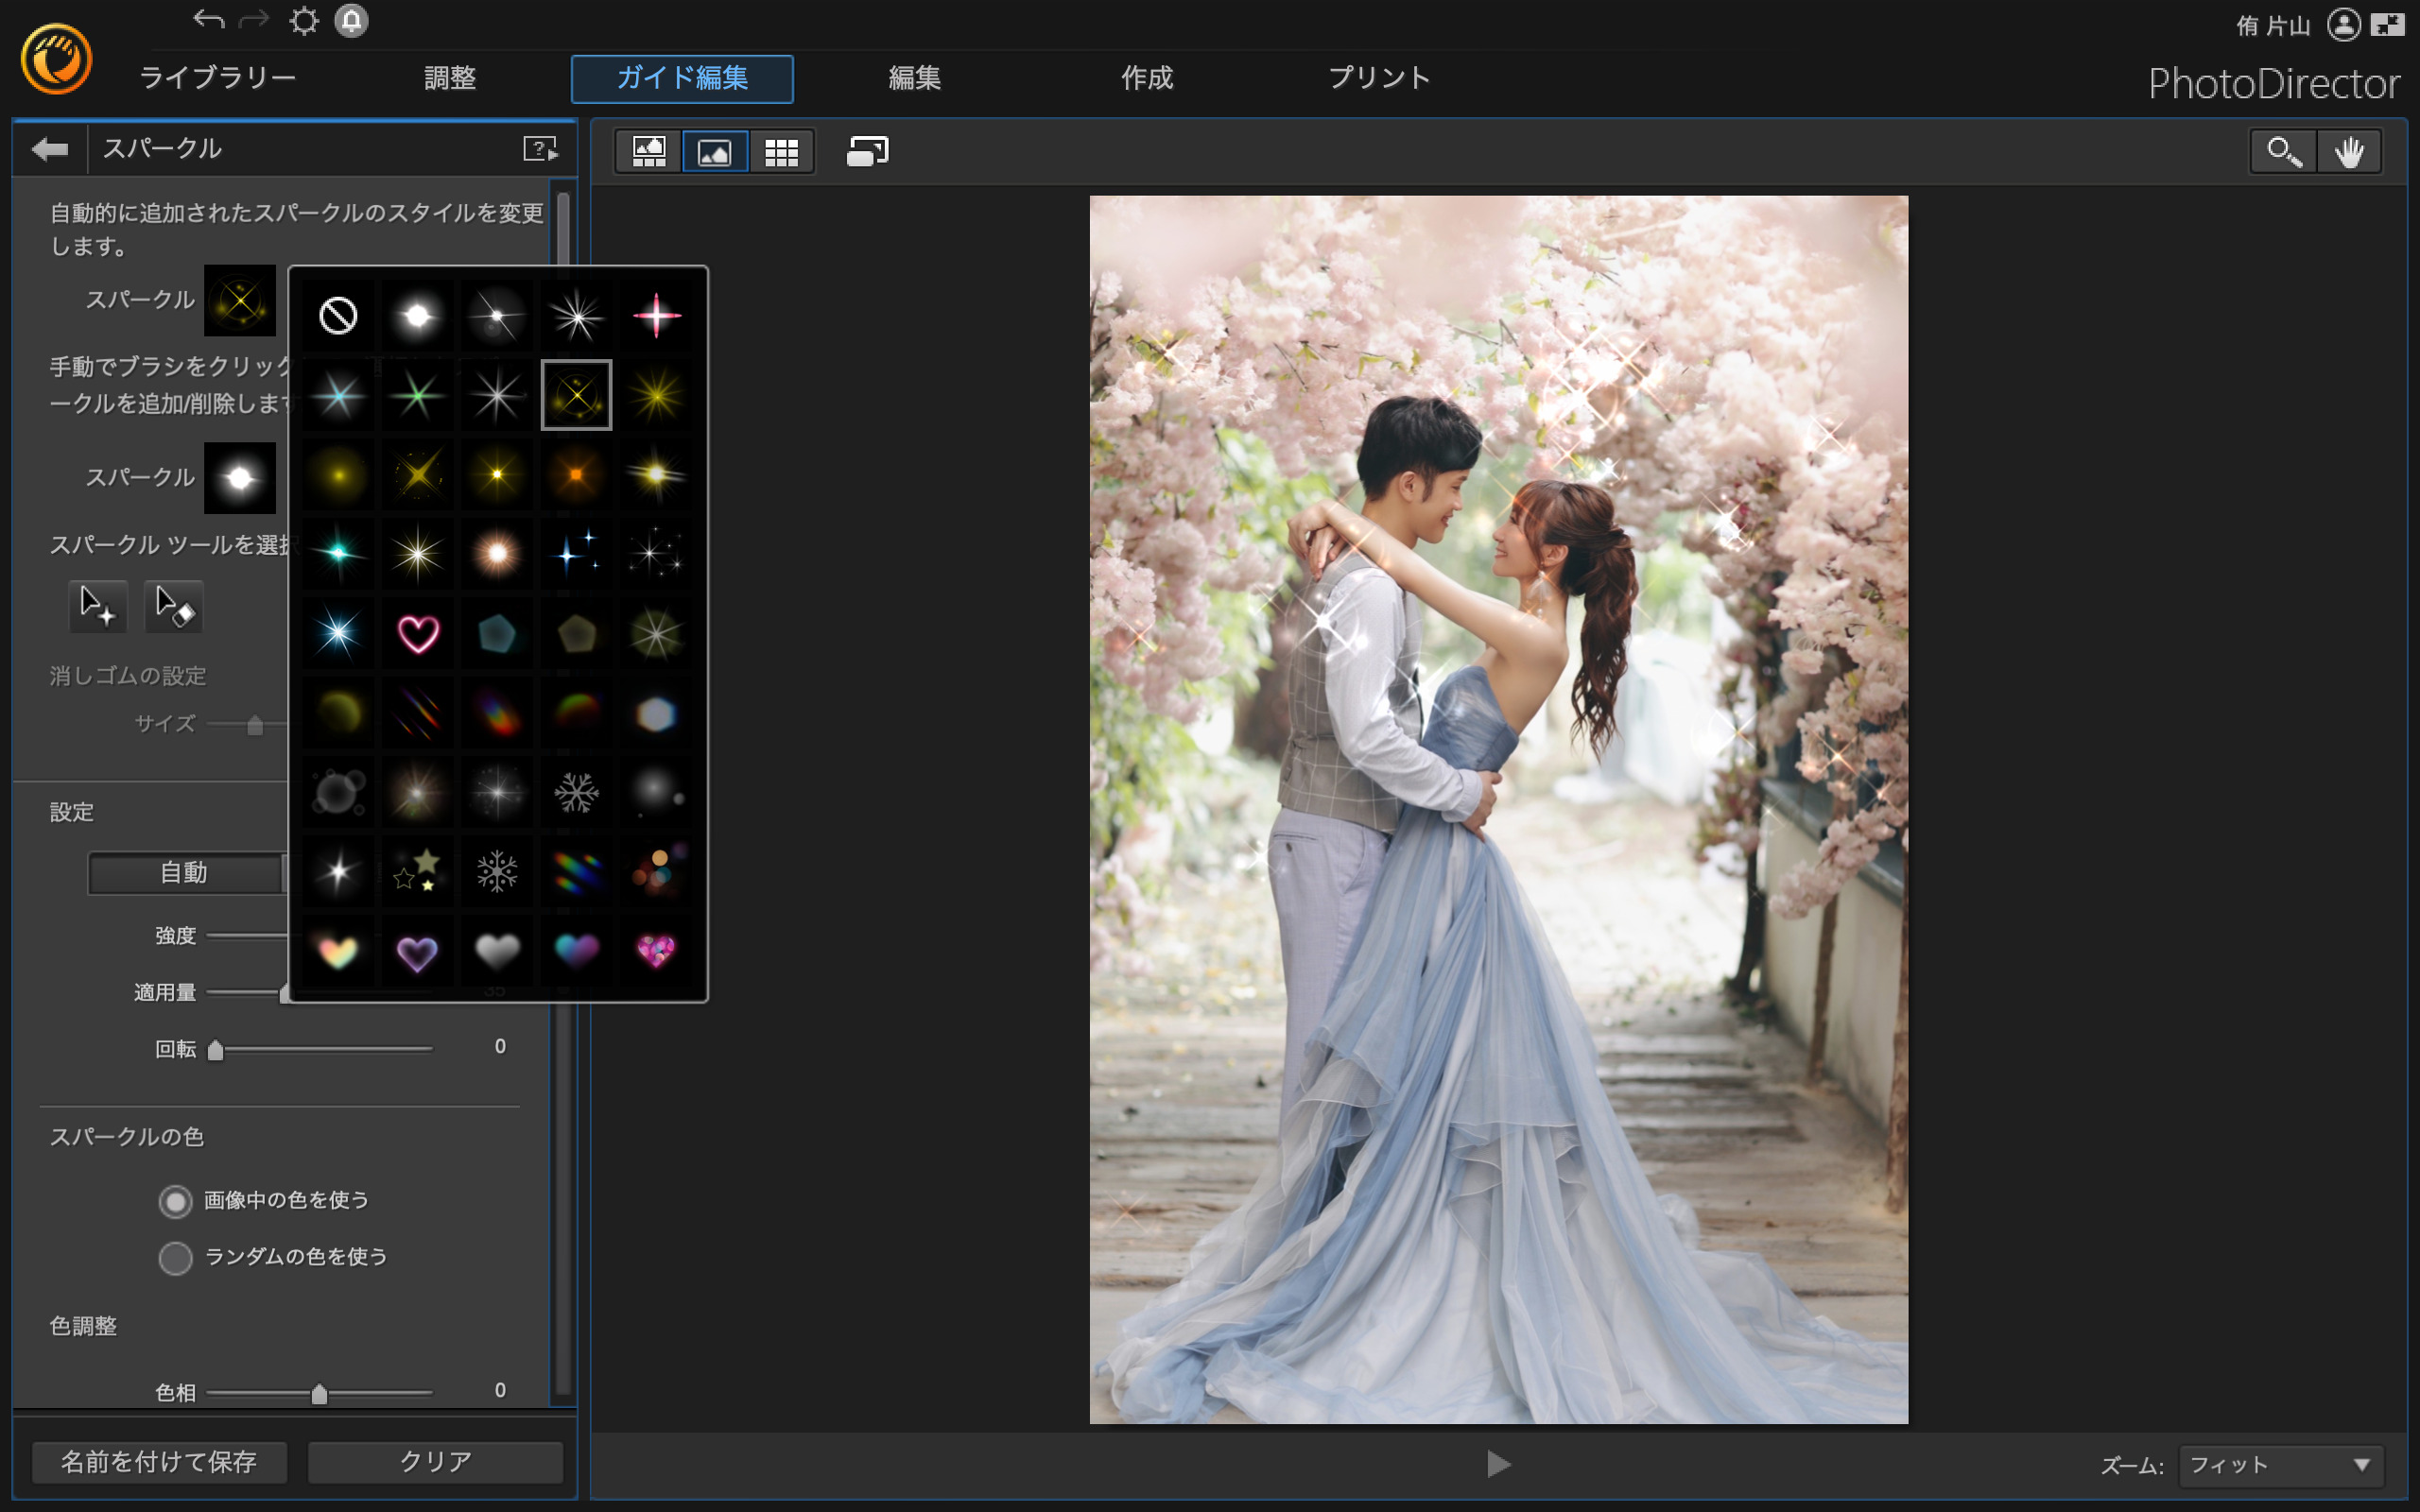Switch to single image viewer mode
This screenshot has height=1512, width=2420.
[x=714, y=152]
